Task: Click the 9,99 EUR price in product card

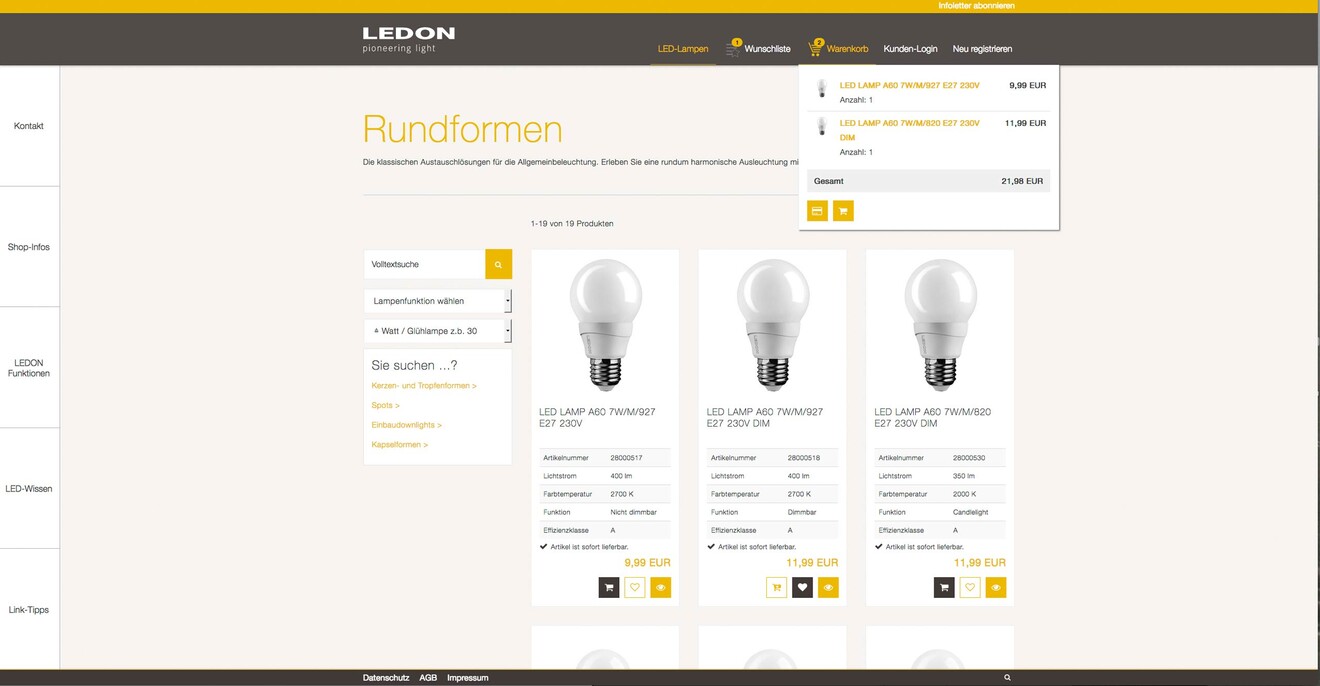Action: tap(648, 563)
